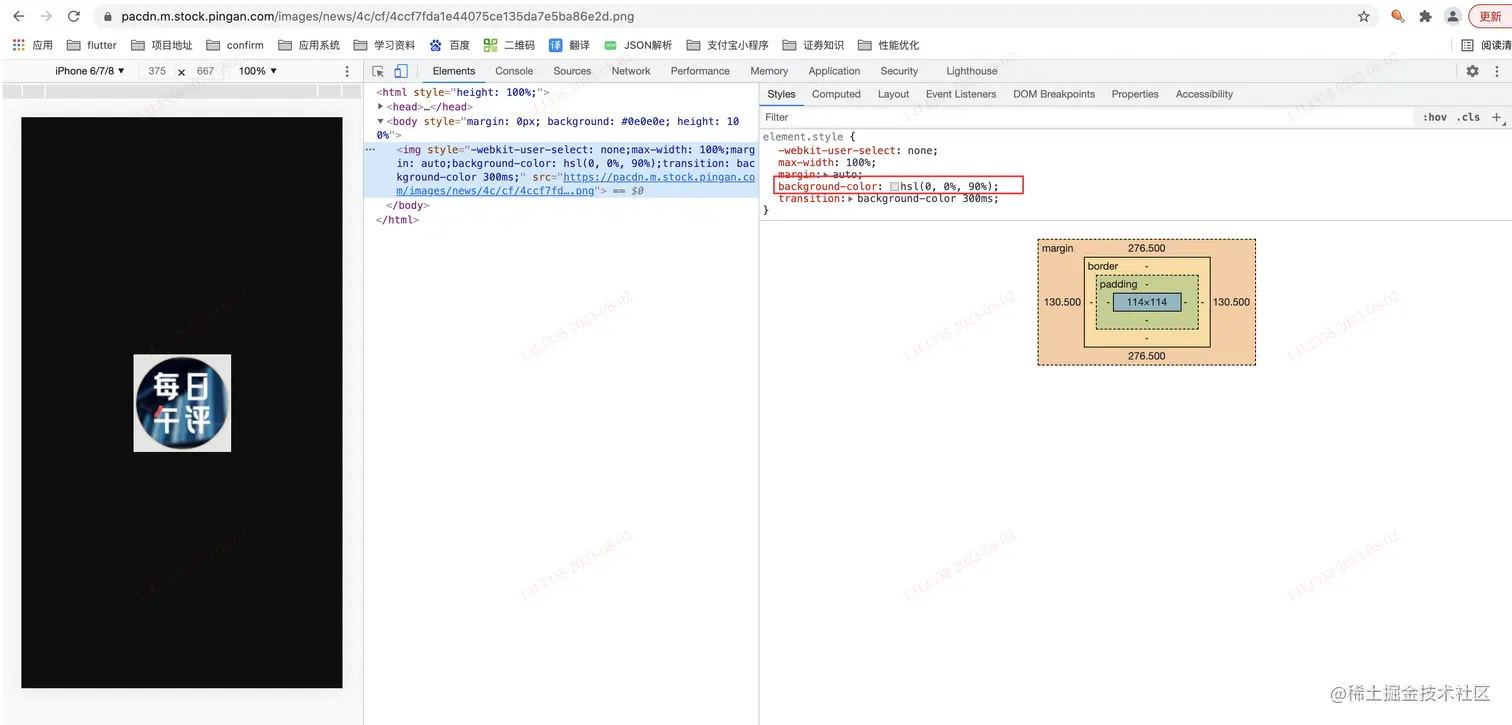
Task: Open the 100% zoom dropdown
Action: point(258,71)
